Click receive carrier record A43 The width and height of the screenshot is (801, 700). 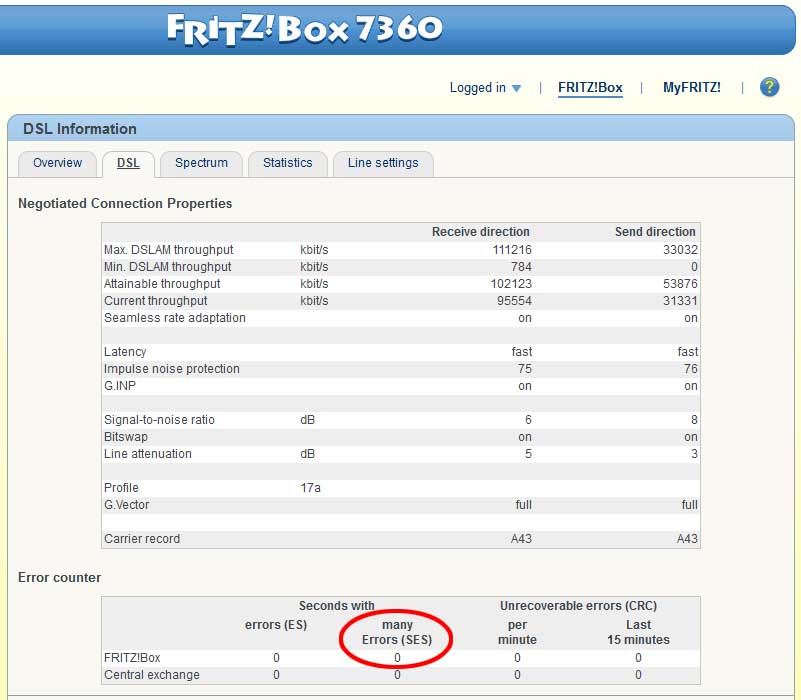click(x=521, y=539)
